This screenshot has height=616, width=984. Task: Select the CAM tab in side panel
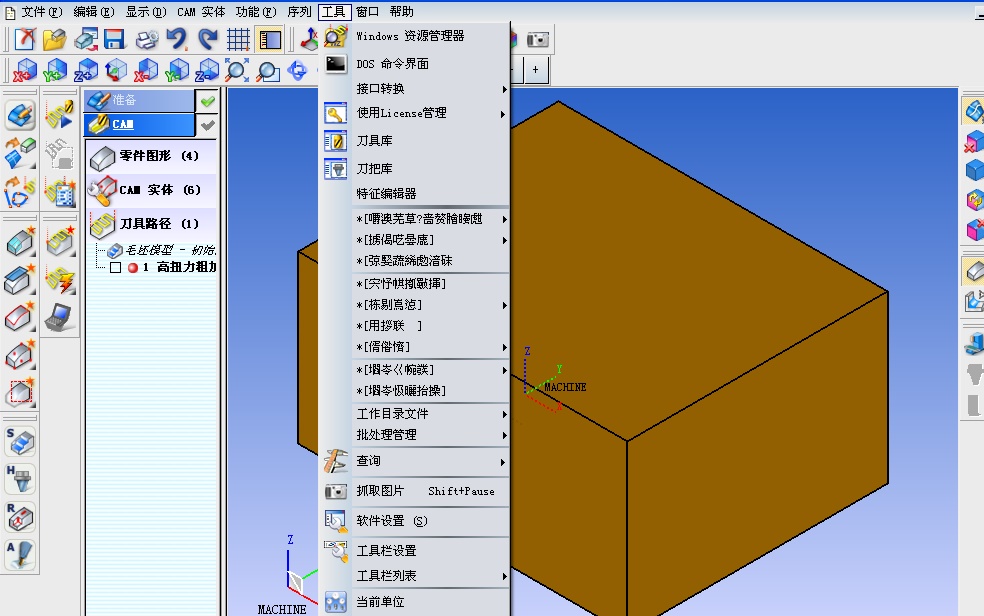pyautogui.click(x=139, y=125)
